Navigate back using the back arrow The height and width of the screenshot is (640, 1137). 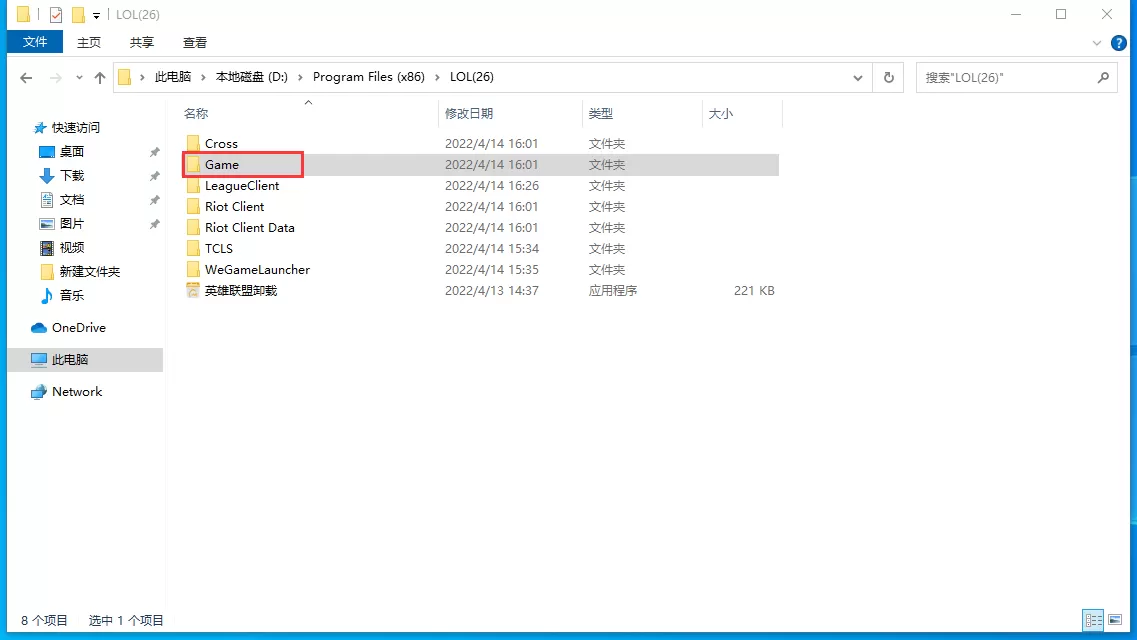tap(25, 76)
